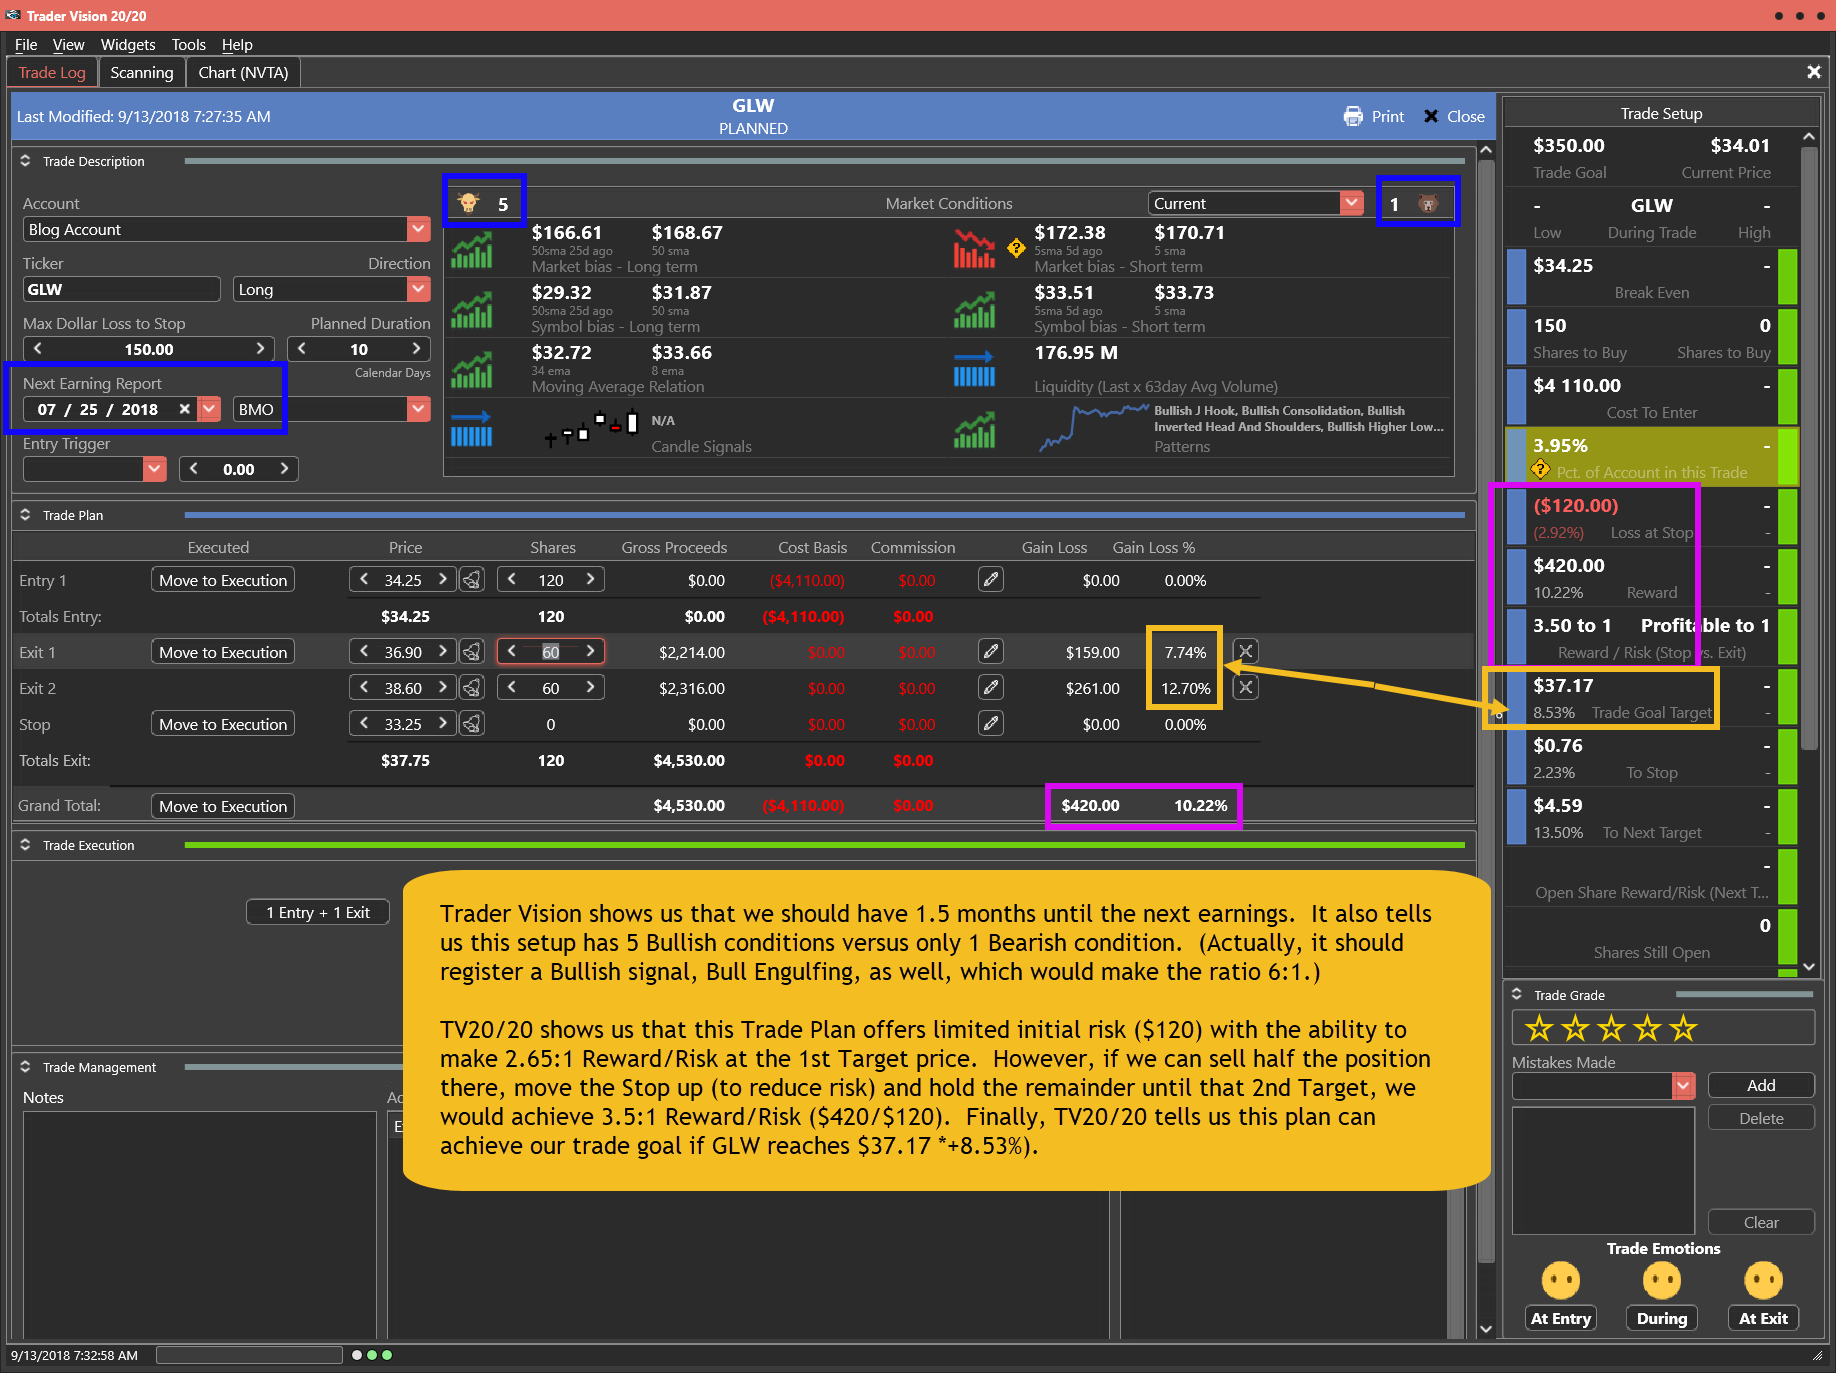Click the At Entry emotion face
This screenshot has width=1836, height=1373.
[x=1560, y=1279]
